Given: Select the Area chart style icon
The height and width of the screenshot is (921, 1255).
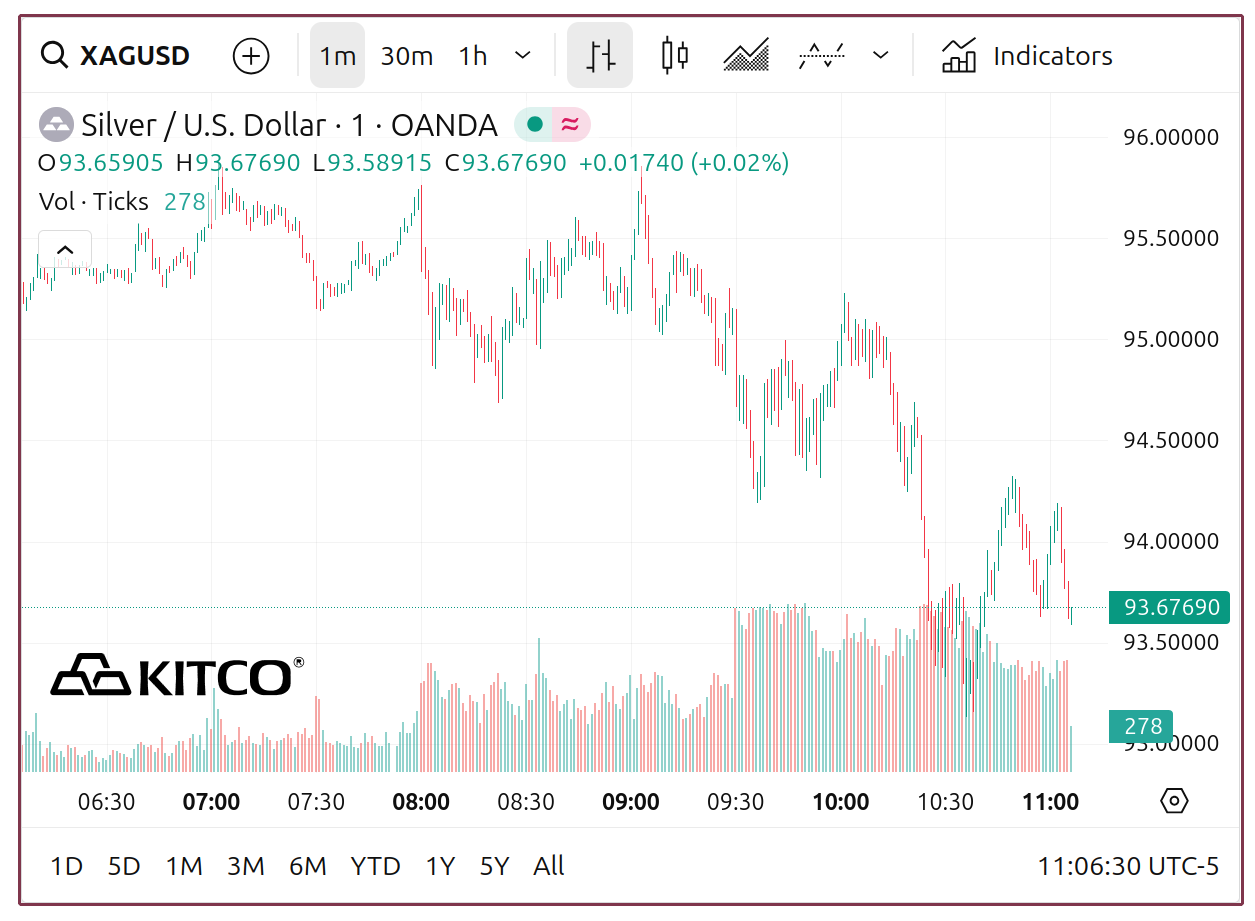Looking at the screenshot, I should [746, 56].
